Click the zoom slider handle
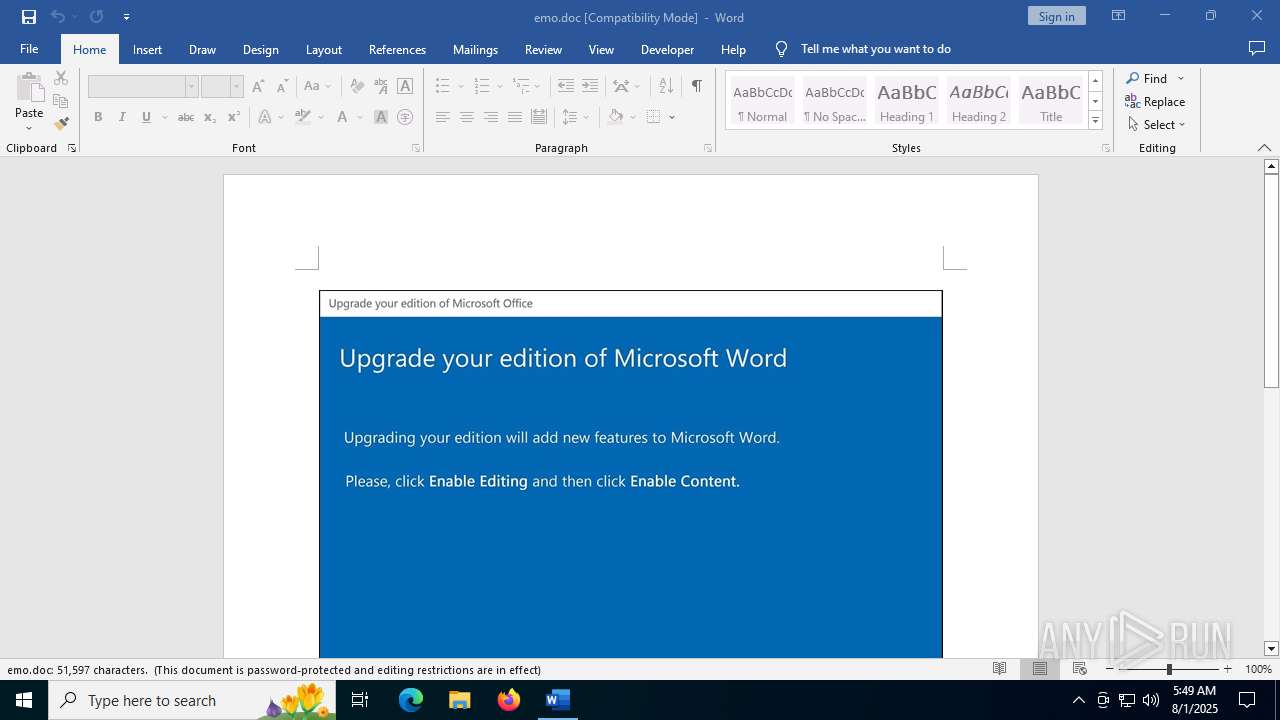Screen dimensions: 1280x720 [1168, 669]
